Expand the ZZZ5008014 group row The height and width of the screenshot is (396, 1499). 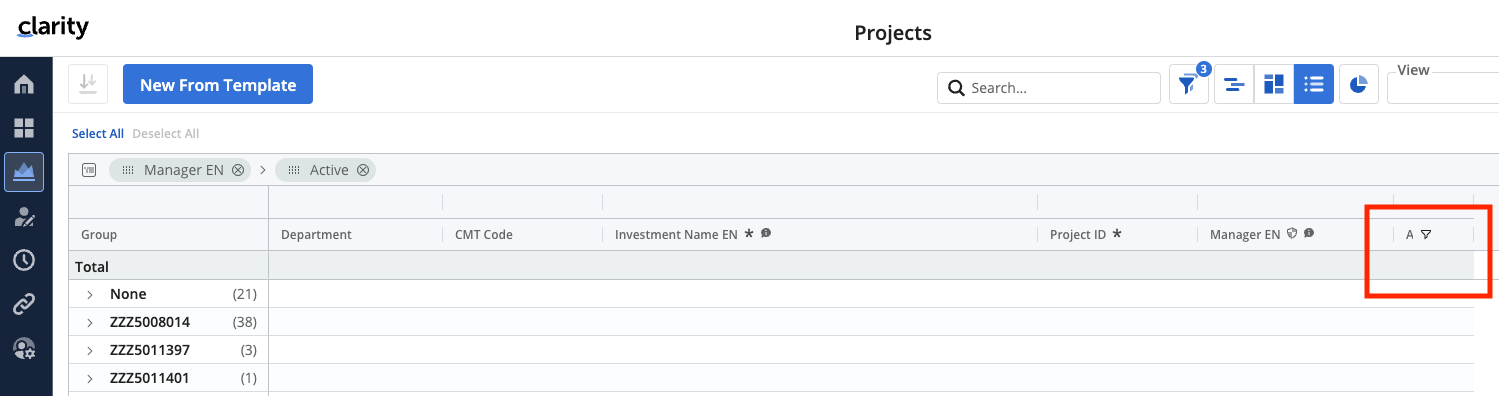[x=90, y=322]
